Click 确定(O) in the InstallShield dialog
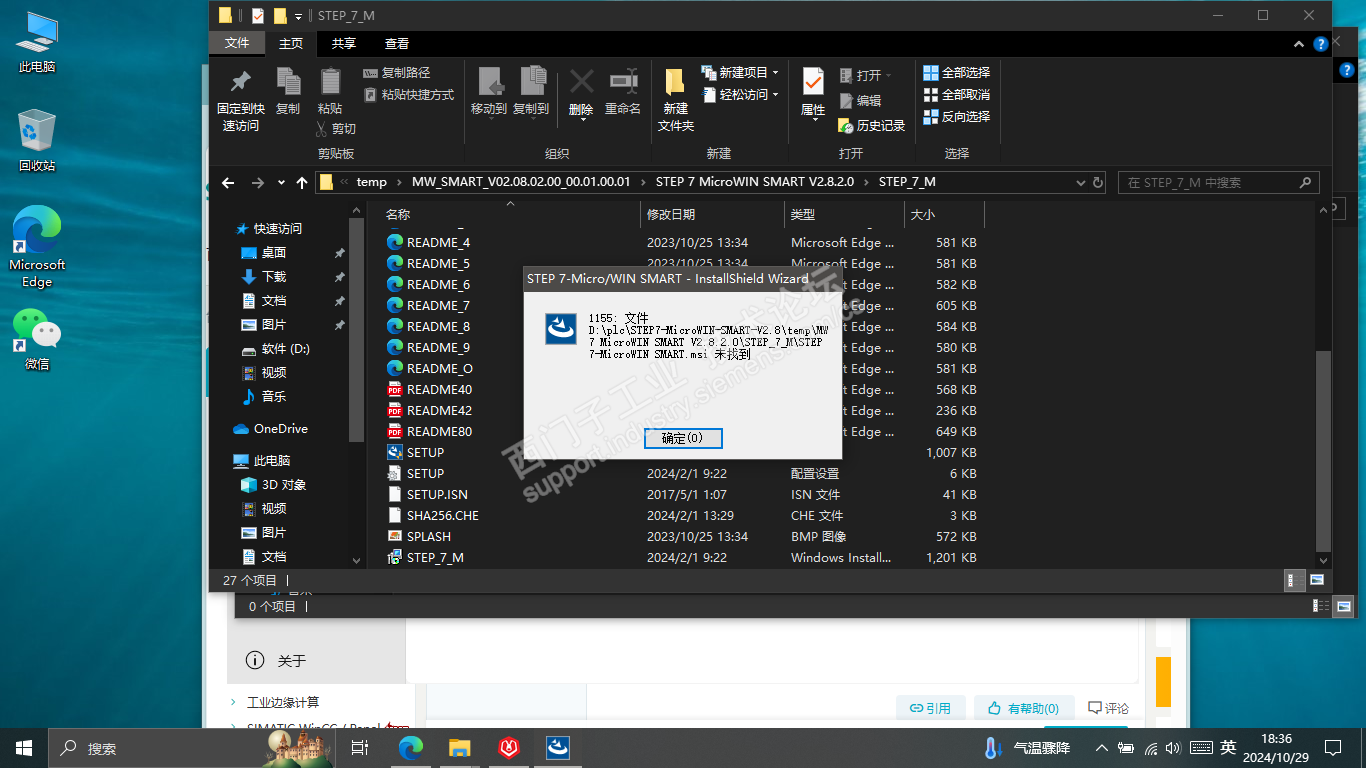The image size is (1366, 768). click(682, 438)
